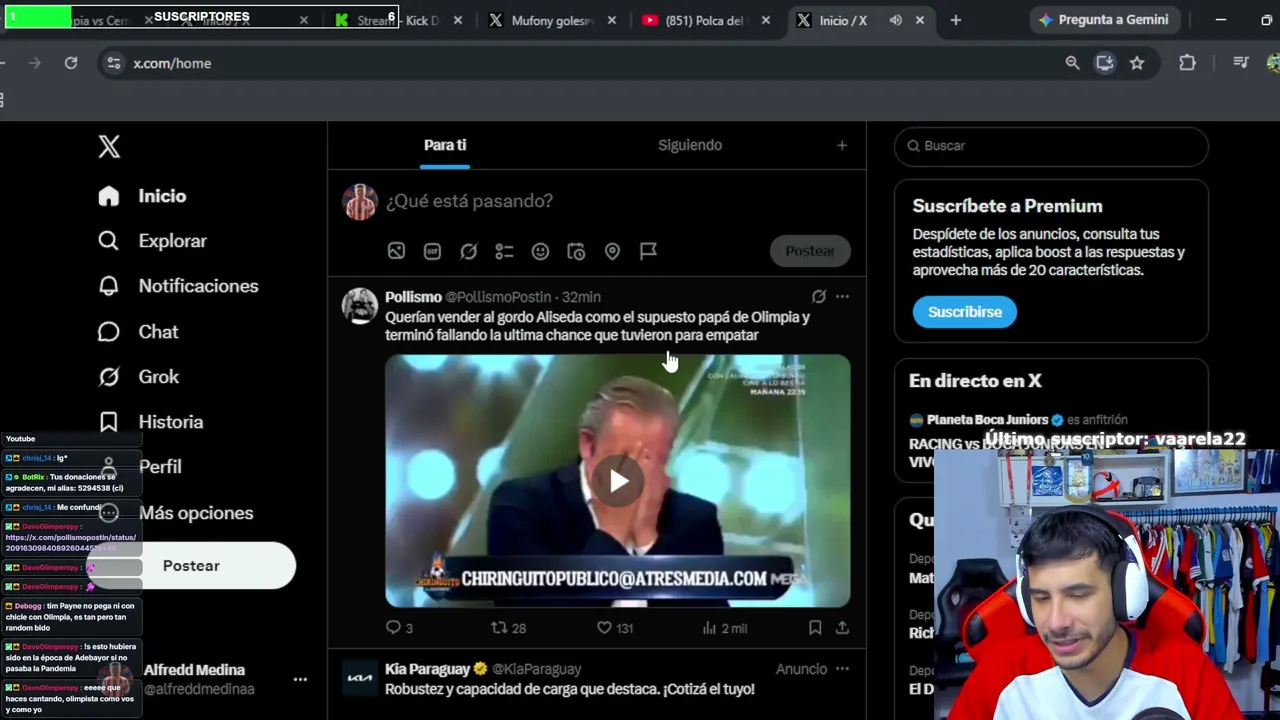The image size is (1280, 720).
Task: Open Alfredd Medina account options menu
Action: [300, 679]
